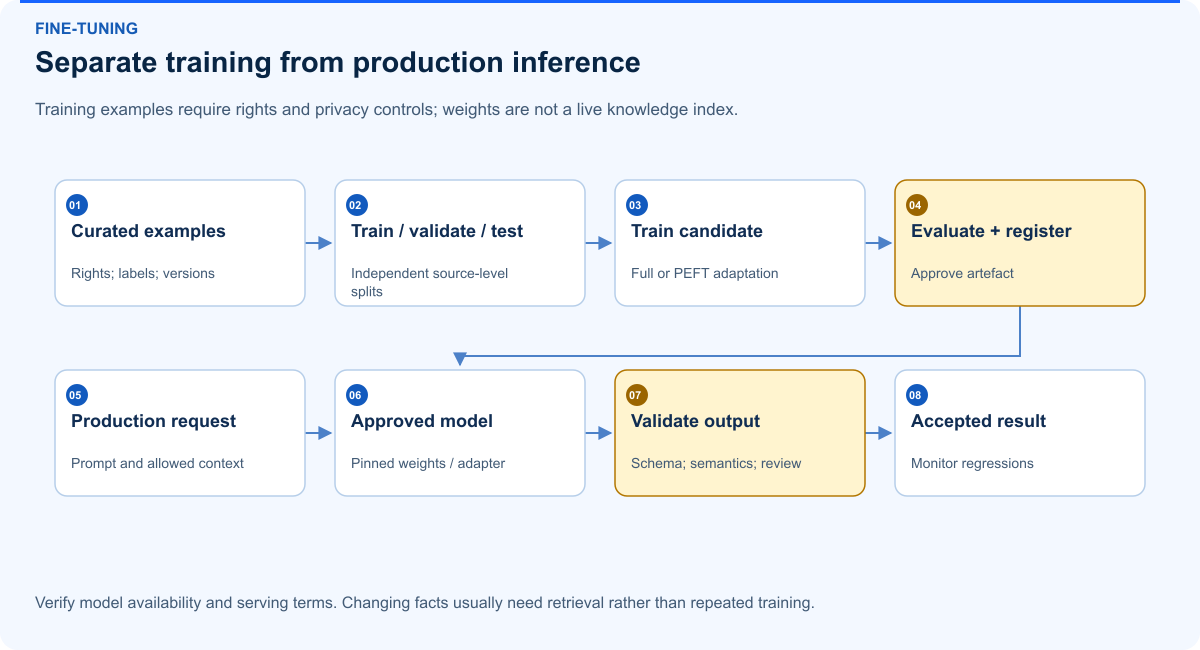This screenshot has width=1200, height=650.
Task: Click 'Full or PEFT adaptation' text
Action: pos(704,273)
